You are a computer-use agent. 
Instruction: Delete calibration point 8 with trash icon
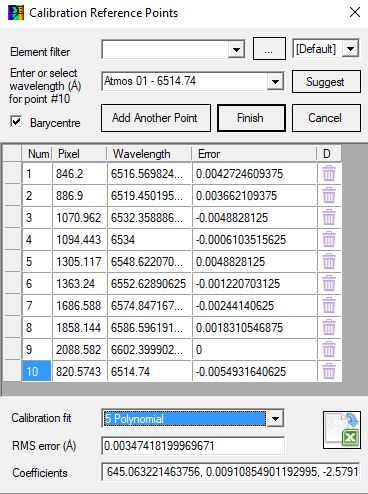[x=329, y=328]
